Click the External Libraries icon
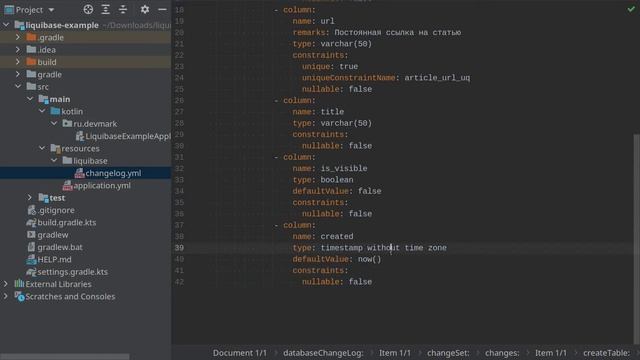 click(19, 284)
